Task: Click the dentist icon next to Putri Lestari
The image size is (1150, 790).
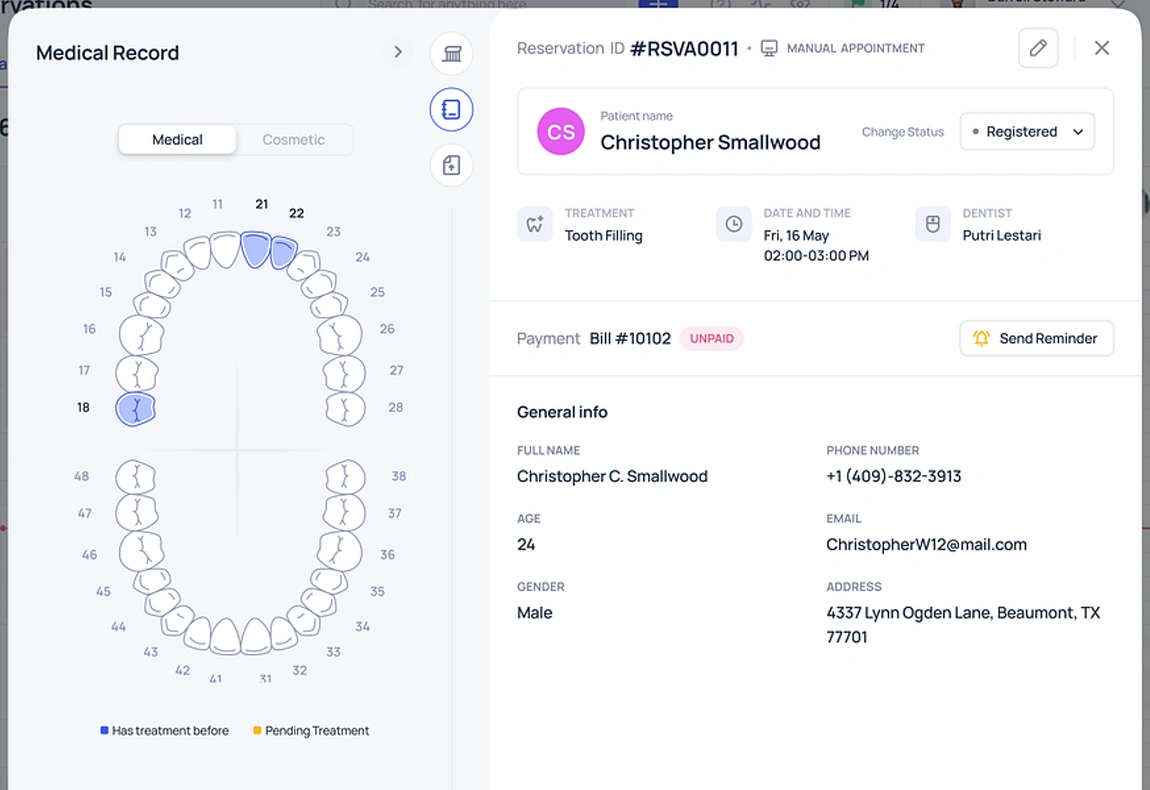Action: coord(932,224)
